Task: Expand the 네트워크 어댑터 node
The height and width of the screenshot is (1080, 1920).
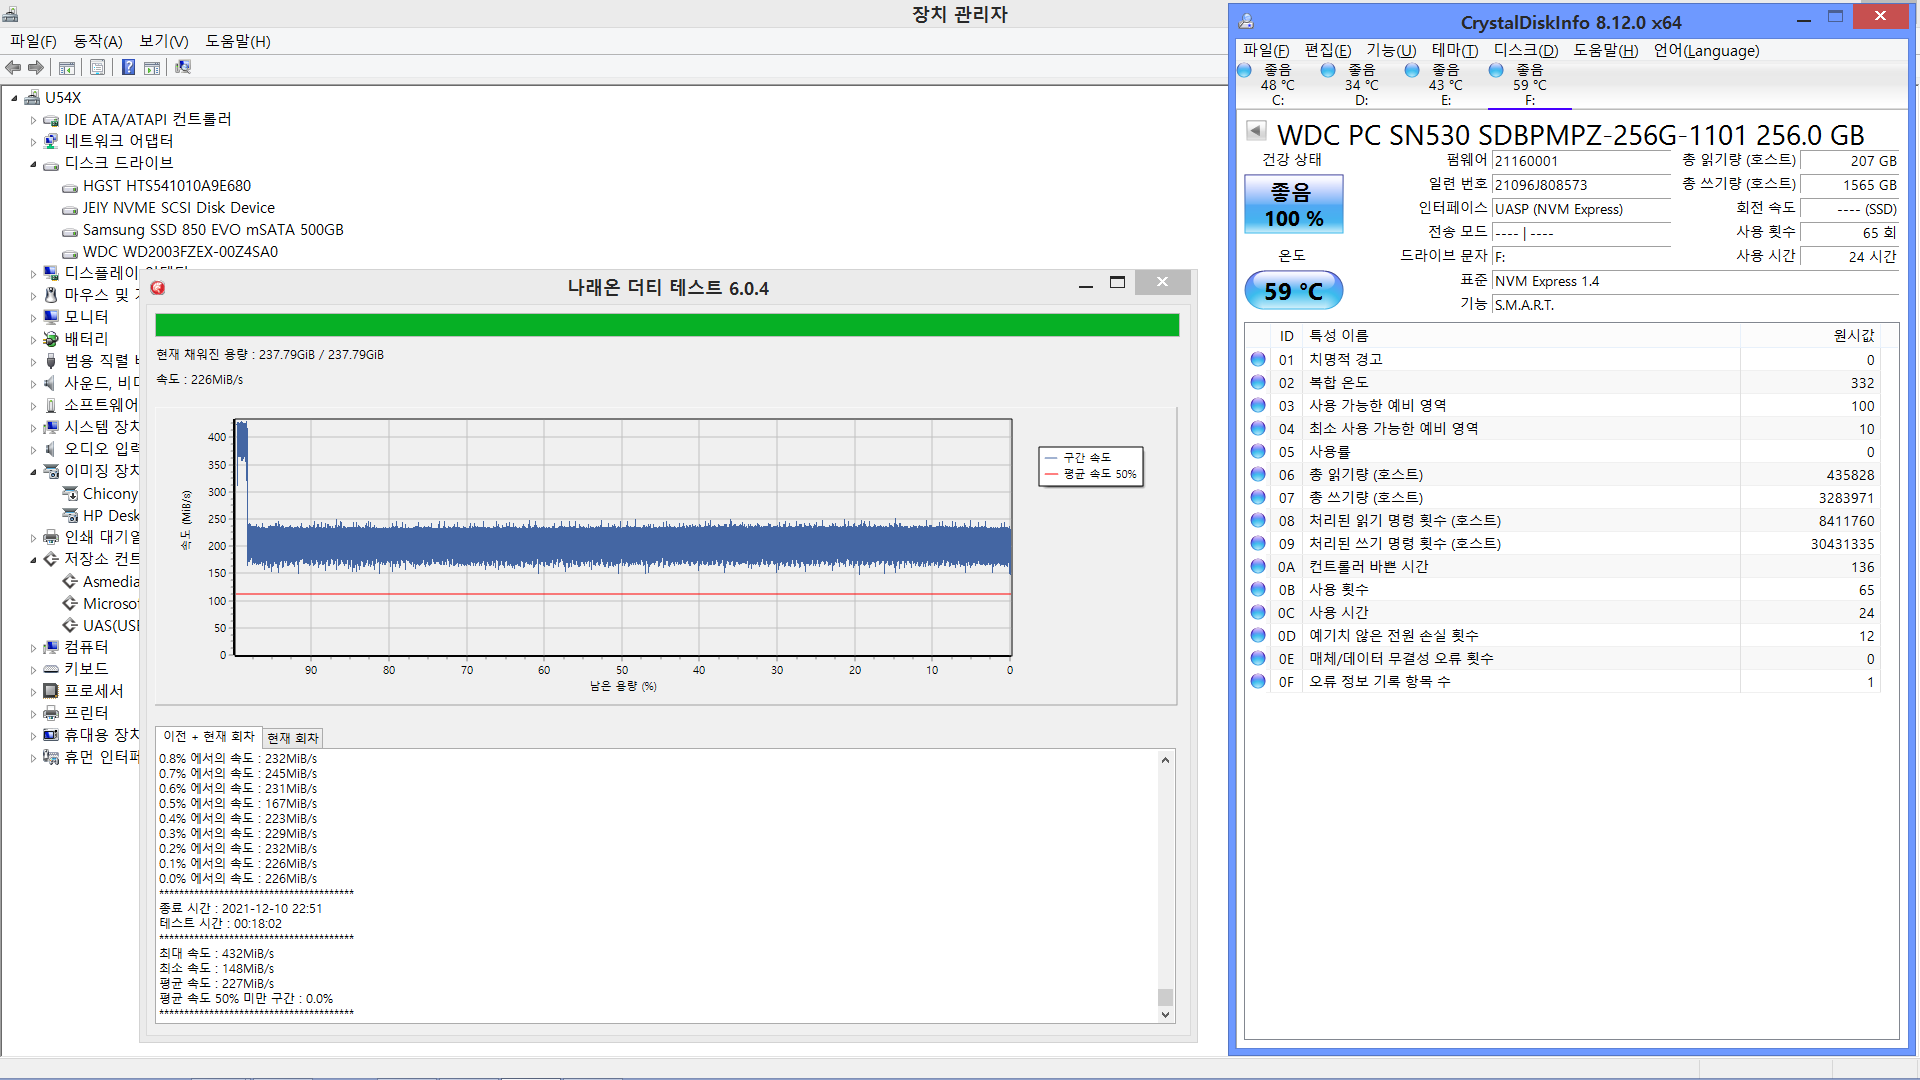Action: [33, 142]
